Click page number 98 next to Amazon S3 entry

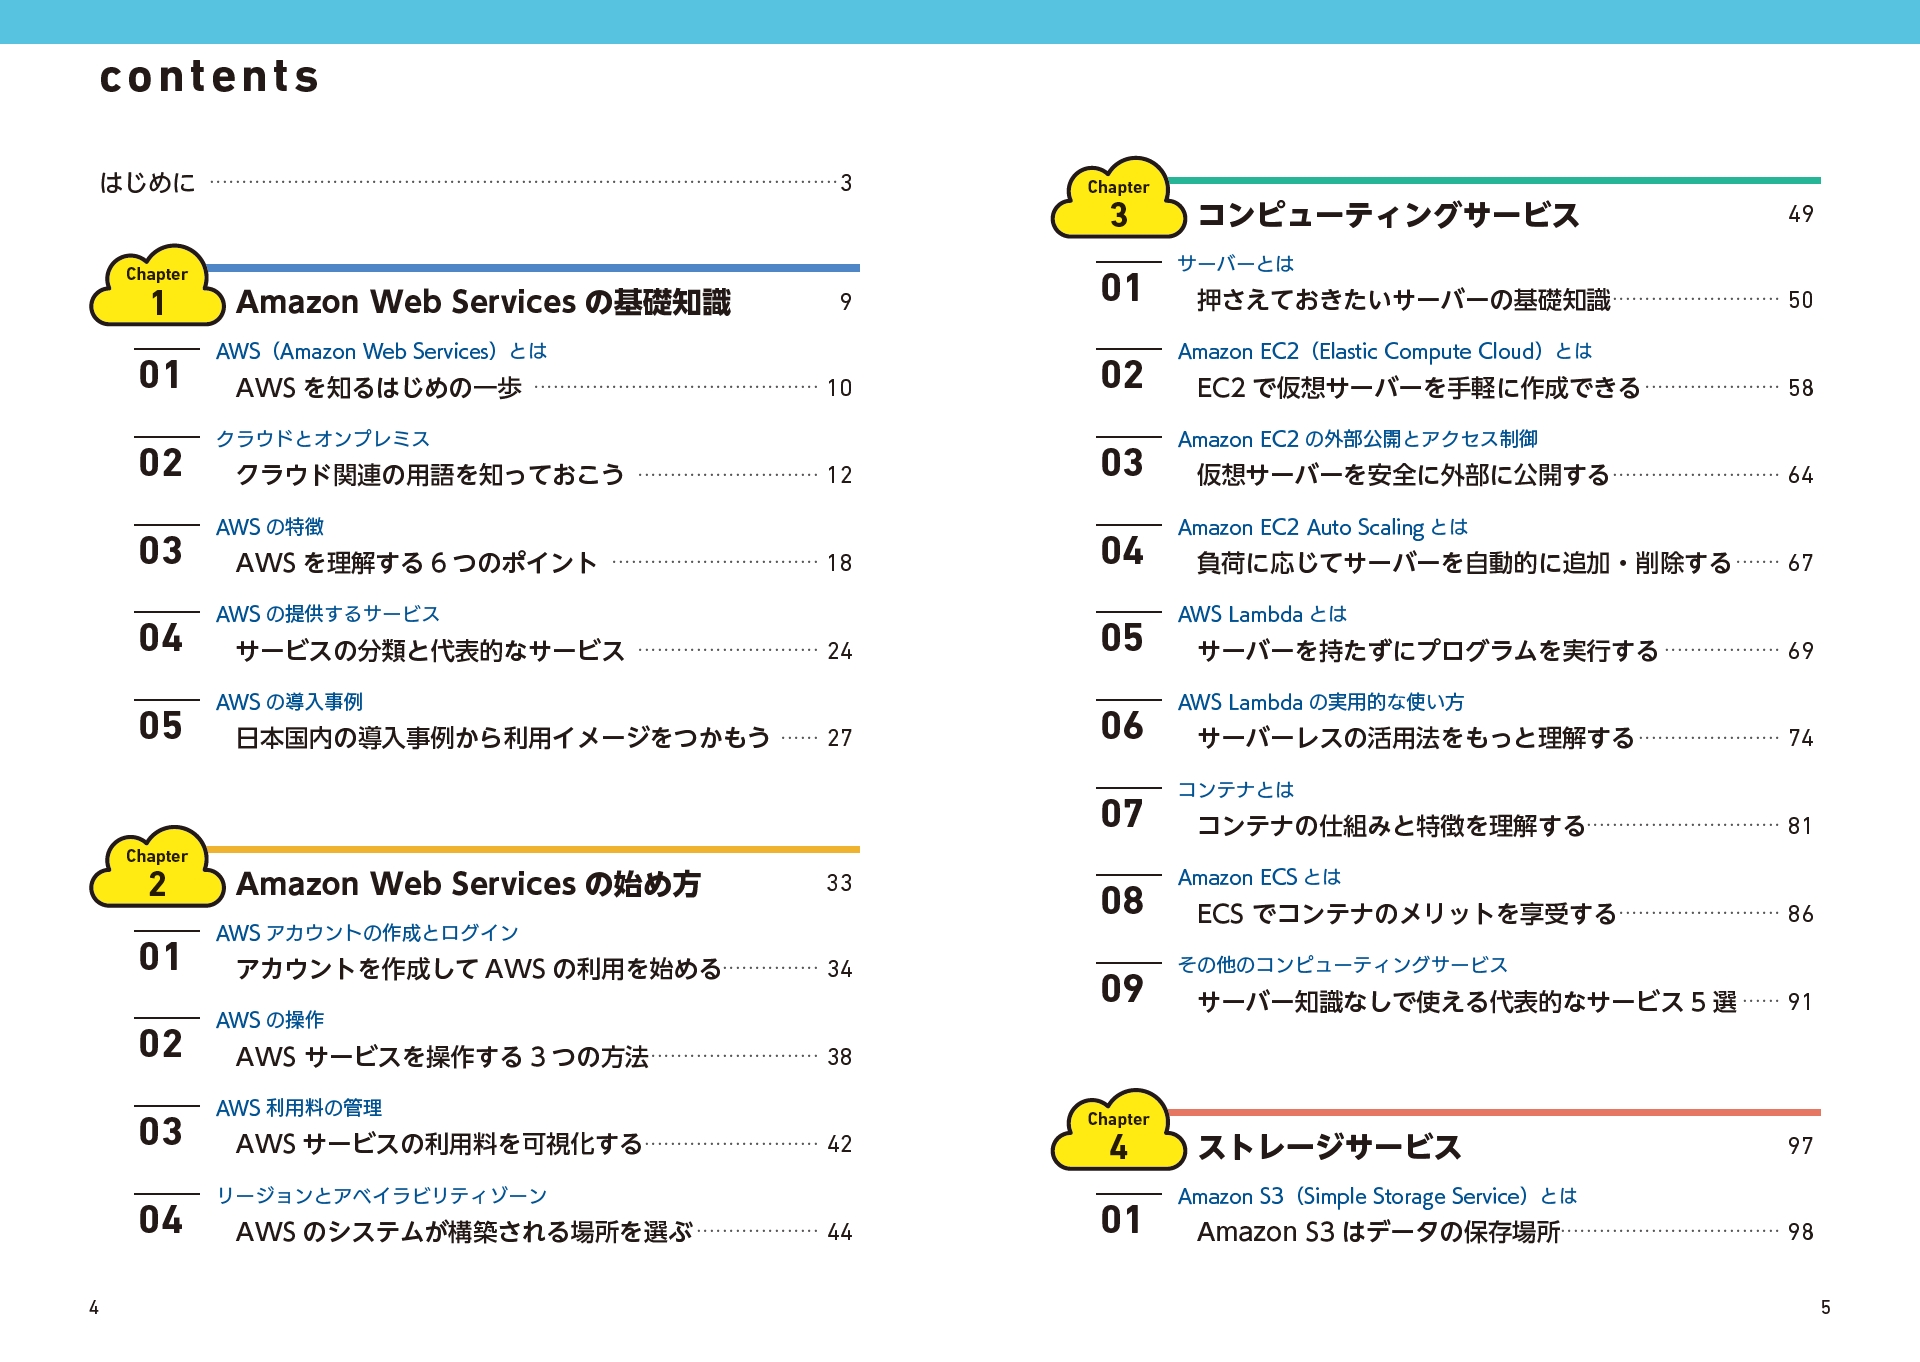tap(1801, 1232)
